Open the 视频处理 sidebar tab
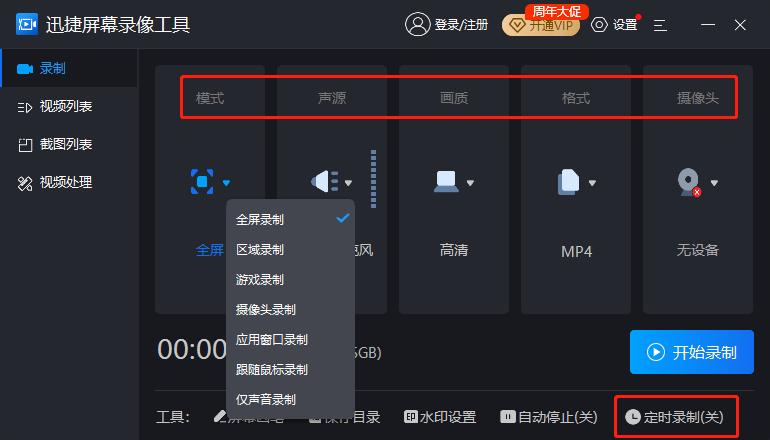This screenshot has height=440, width=770. click(x=69, y=183)
